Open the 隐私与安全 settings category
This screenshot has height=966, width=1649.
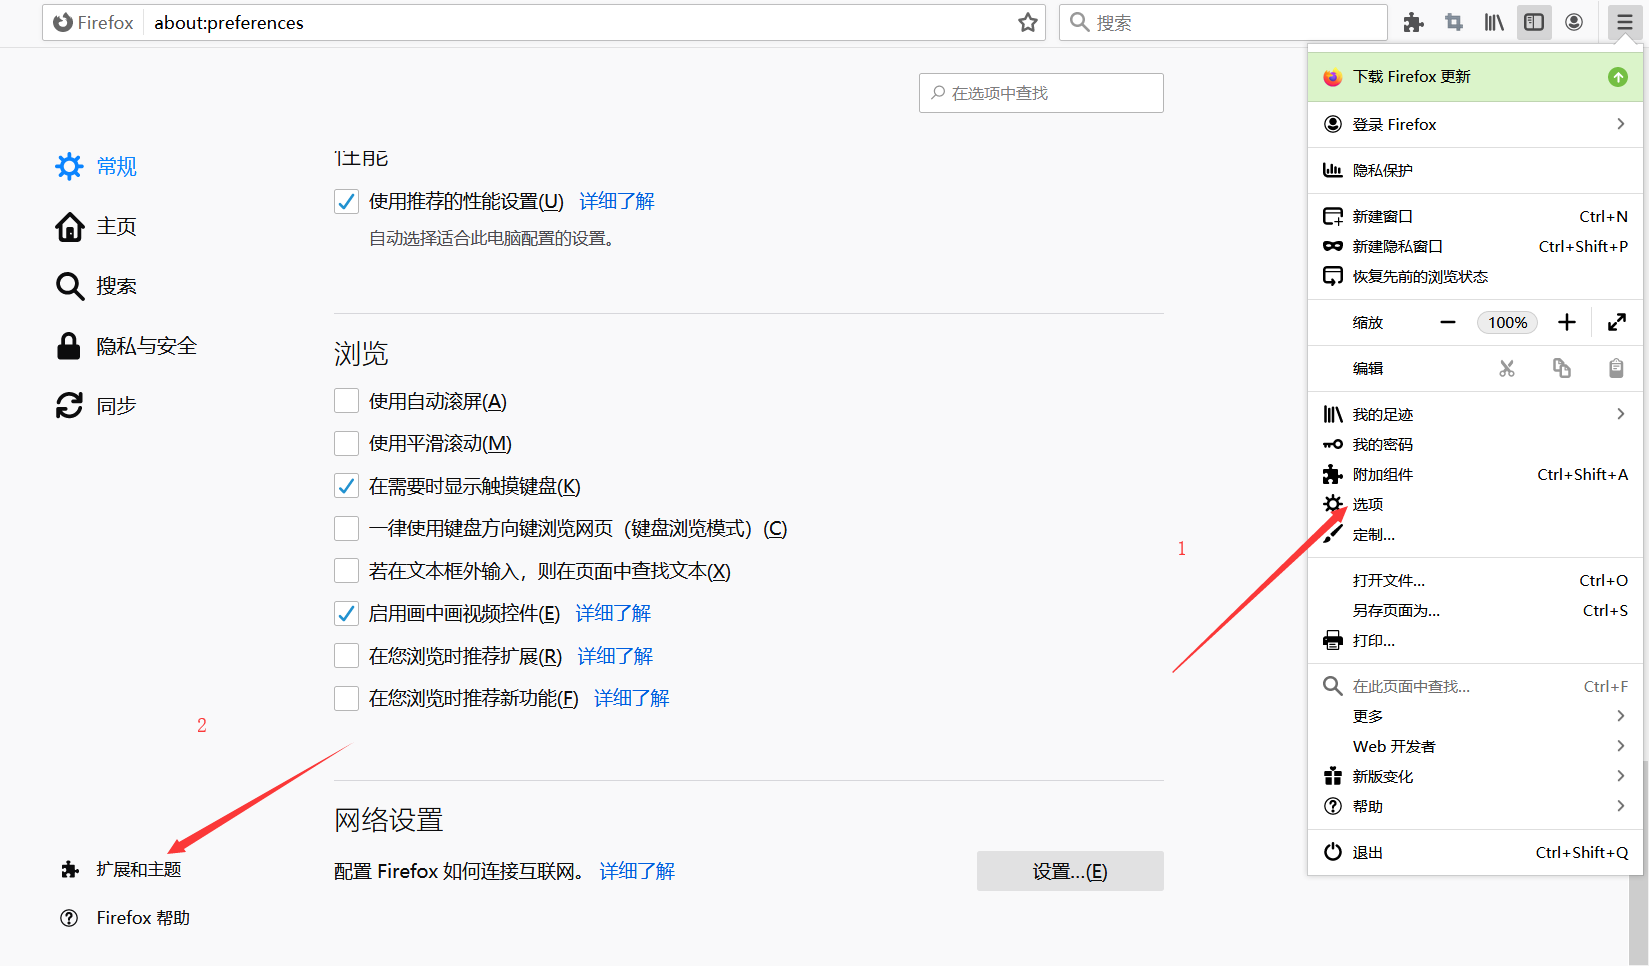(x=127, y=346)
